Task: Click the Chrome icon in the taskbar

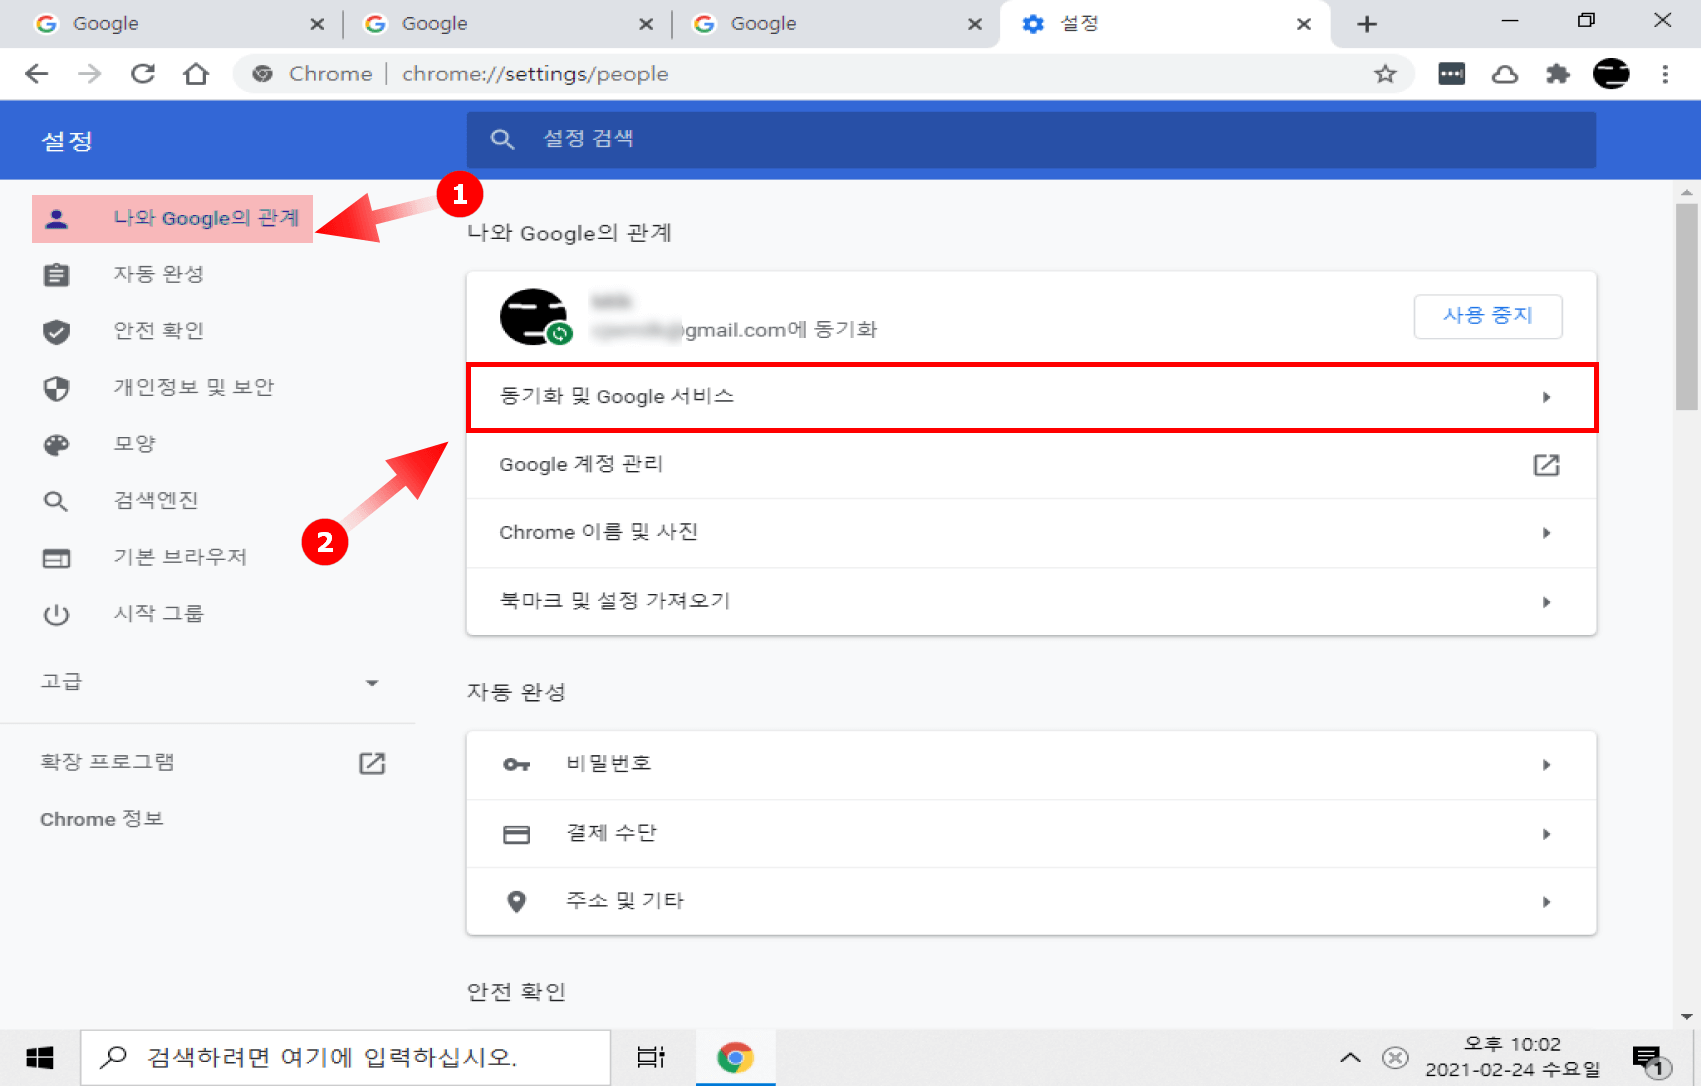Action: 735,1058
